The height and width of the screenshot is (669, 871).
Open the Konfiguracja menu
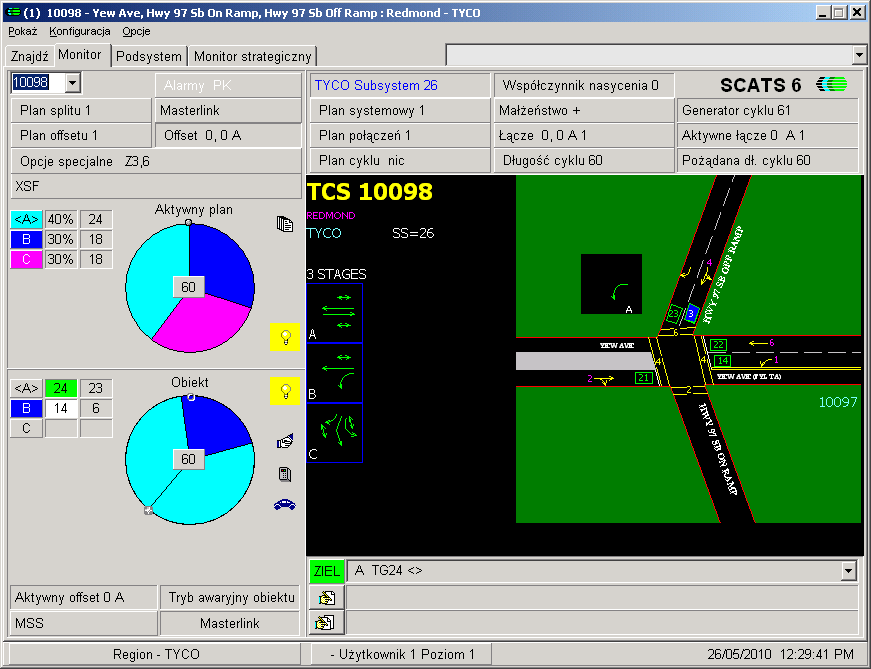pos(79,31)
